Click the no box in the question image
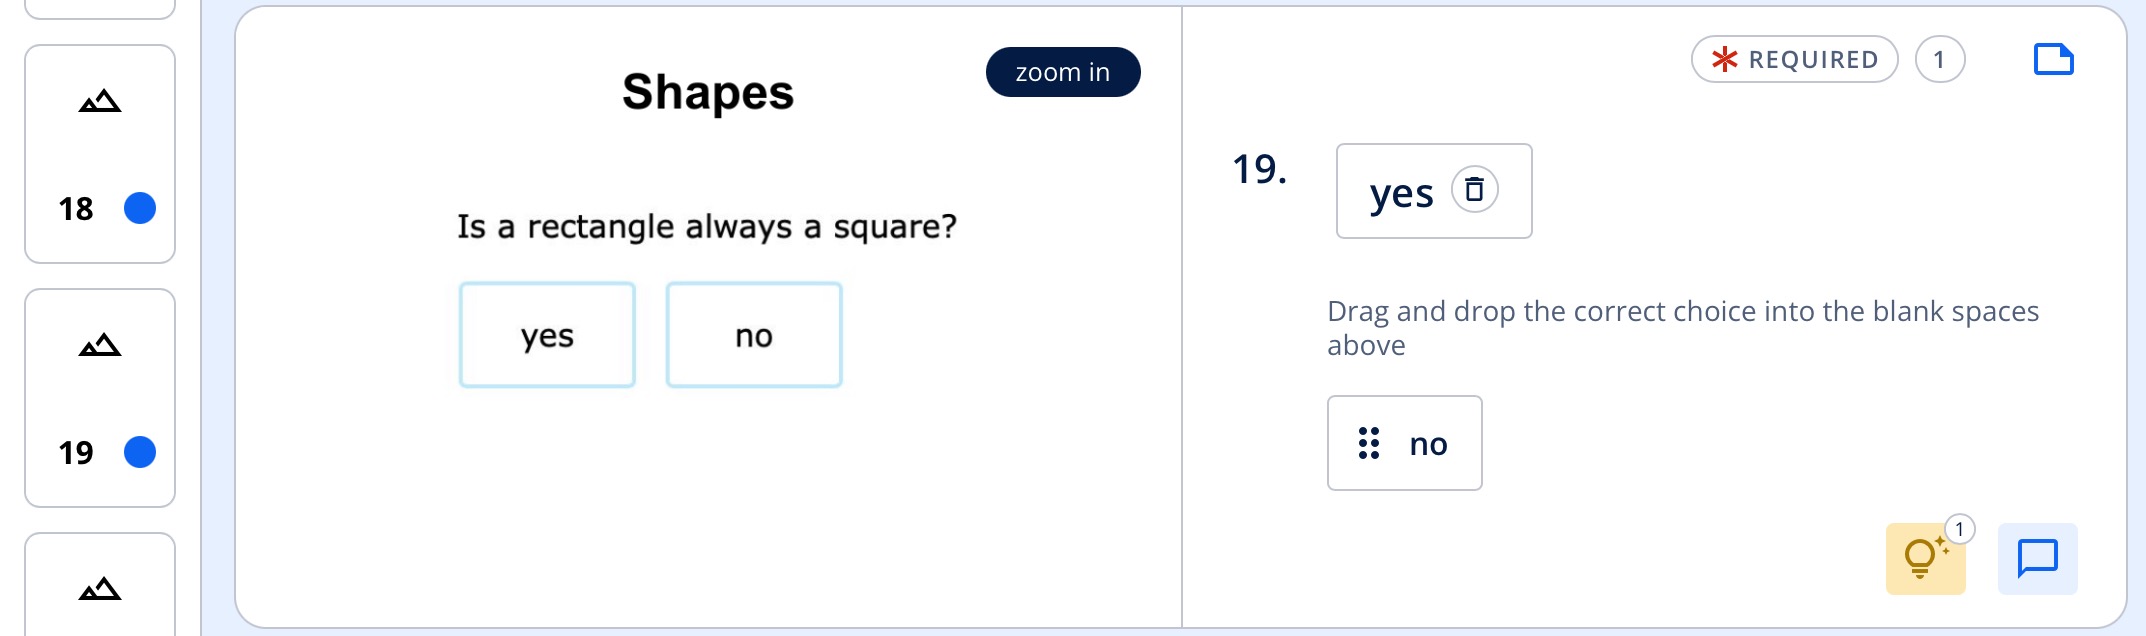2146x636 pixels. 754,335
